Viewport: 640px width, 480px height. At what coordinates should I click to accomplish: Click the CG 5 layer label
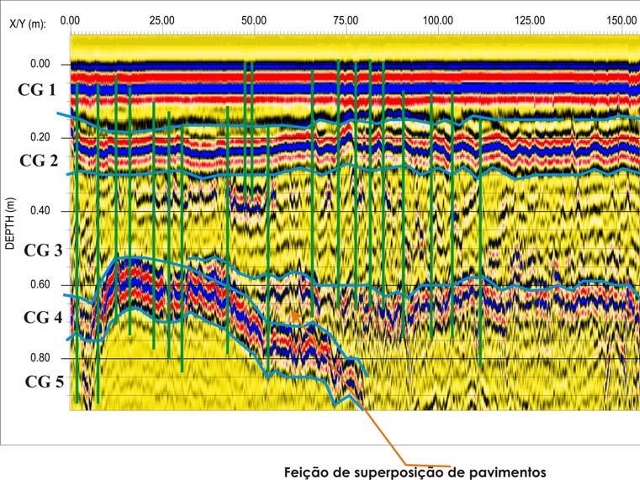[x=44, y=382]
